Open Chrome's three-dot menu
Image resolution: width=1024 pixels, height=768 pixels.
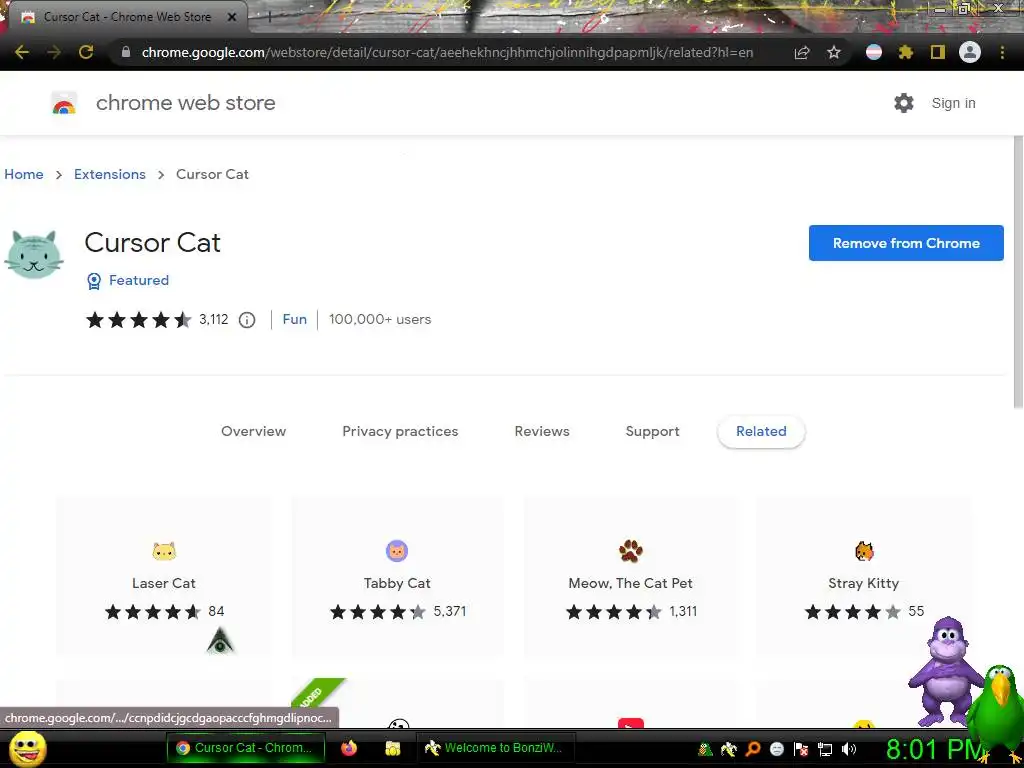[x=1002, y=52]
